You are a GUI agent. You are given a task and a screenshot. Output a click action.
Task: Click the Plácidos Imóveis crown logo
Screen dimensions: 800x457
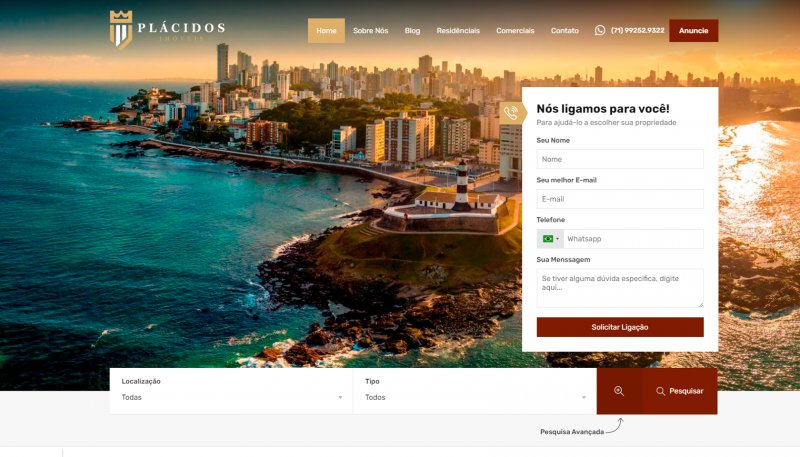click(x=121, y=30)
